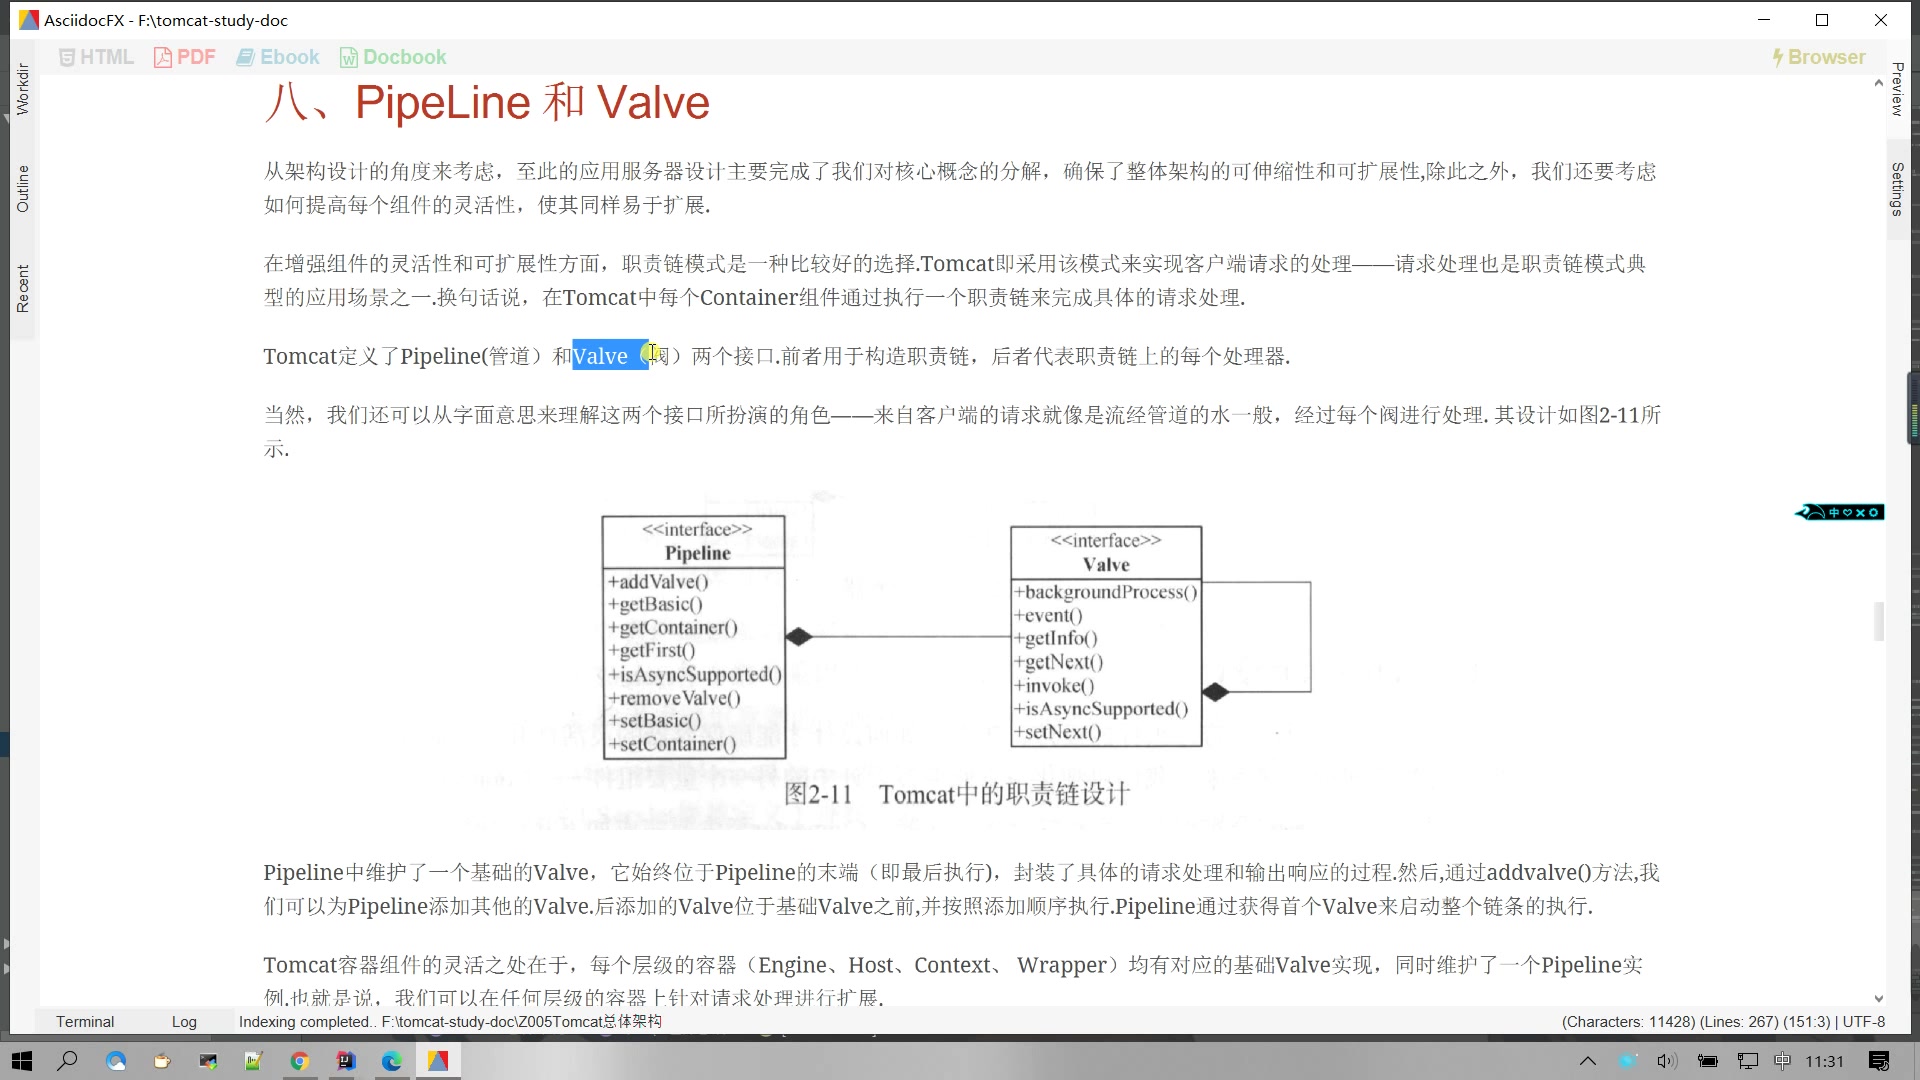The width and height of the screenshot is (1920, 1080).
Task: Click the Valve interface diagram box
Action: [x=1106, y=636]
